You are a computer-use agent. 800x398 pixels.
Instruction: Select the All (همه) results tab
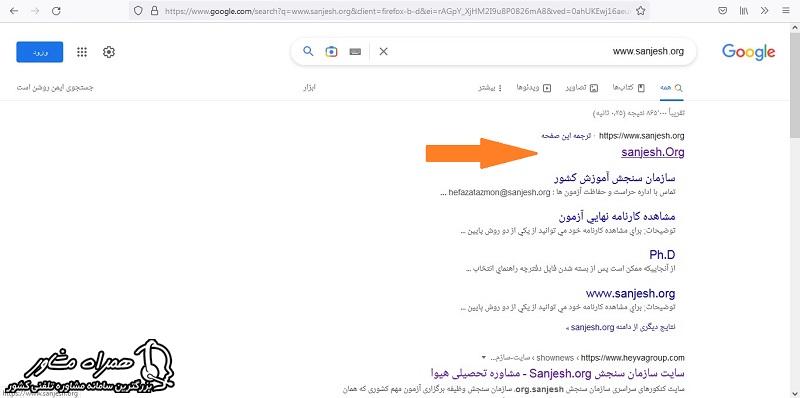click(x=671, y=88)
